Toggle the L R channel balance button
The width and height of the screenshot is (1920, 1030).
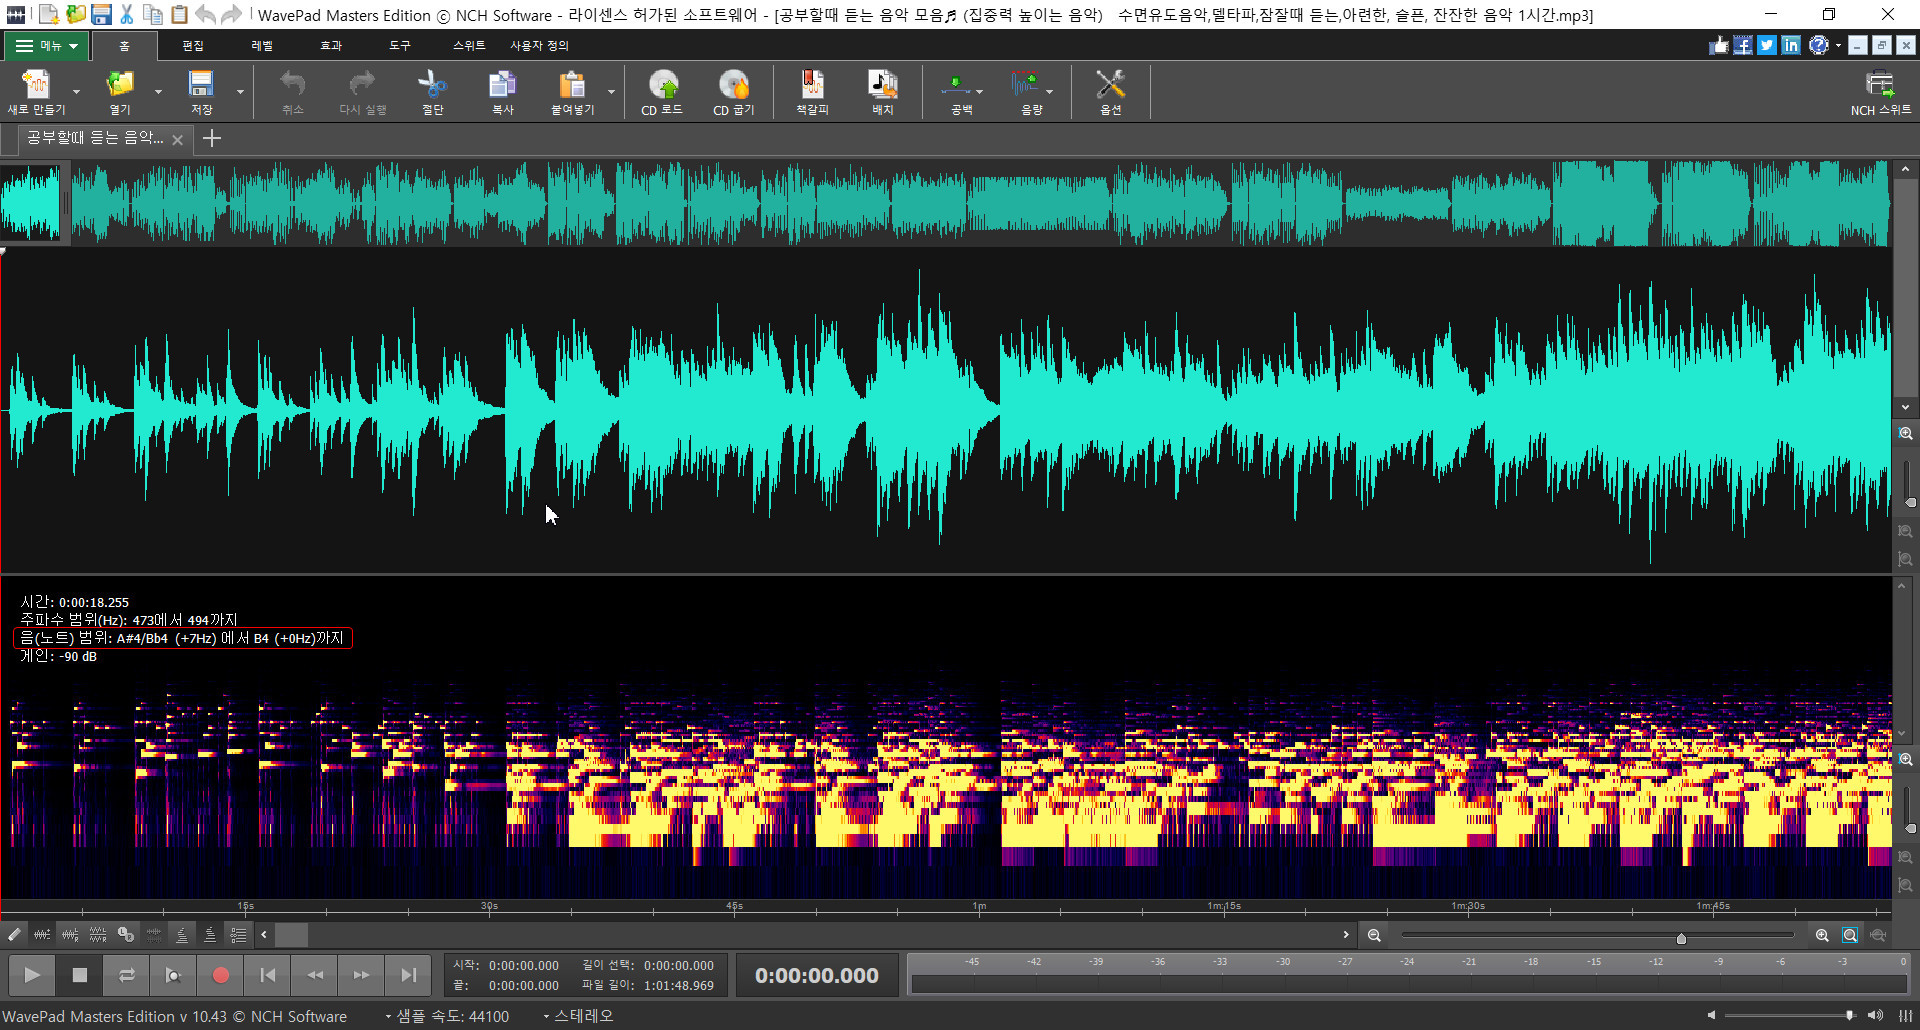tap(126, 935)
